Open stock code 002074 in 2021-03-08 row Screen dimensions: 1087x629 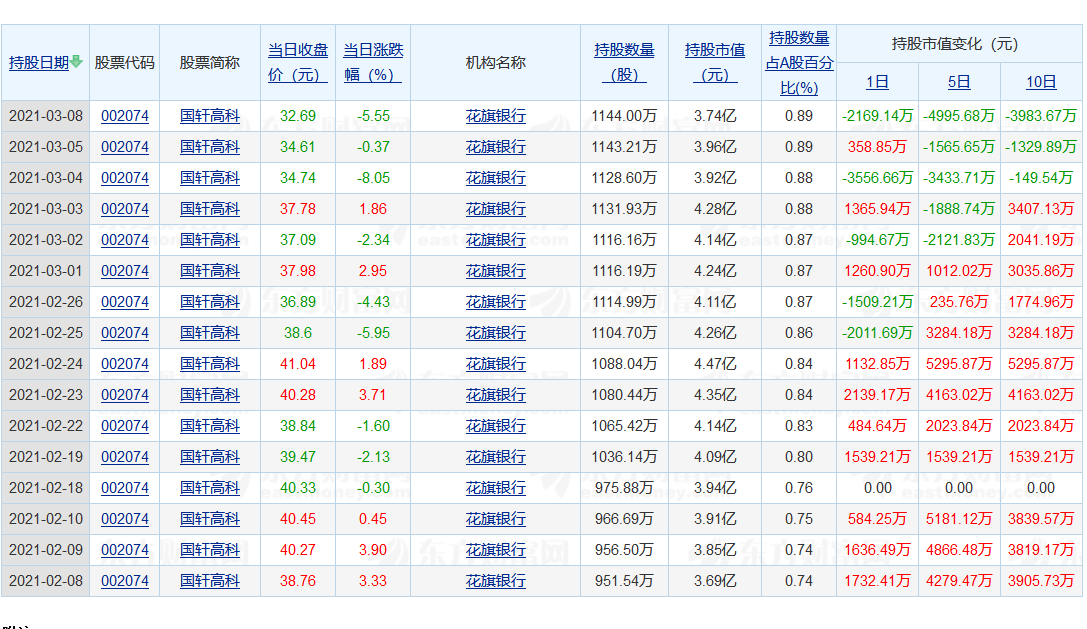point(125,116)
